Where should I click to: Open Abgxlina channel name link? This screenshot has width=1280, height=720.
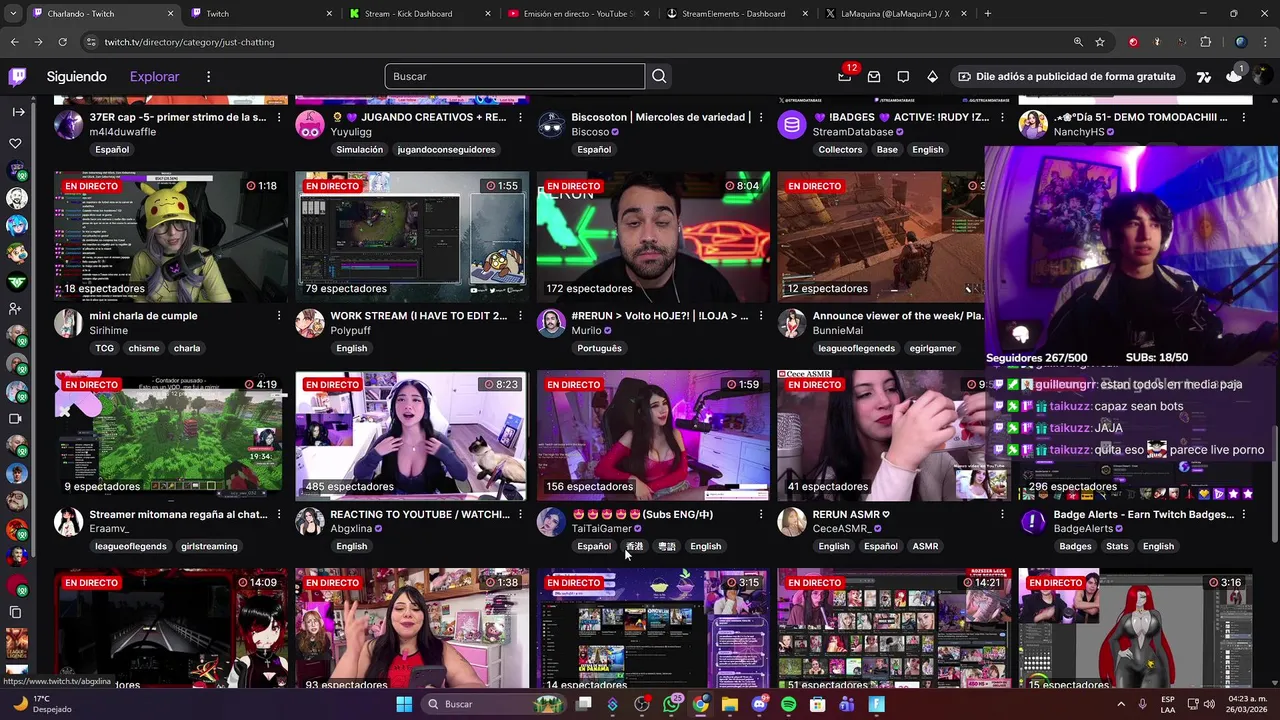(x=351, y=528)
